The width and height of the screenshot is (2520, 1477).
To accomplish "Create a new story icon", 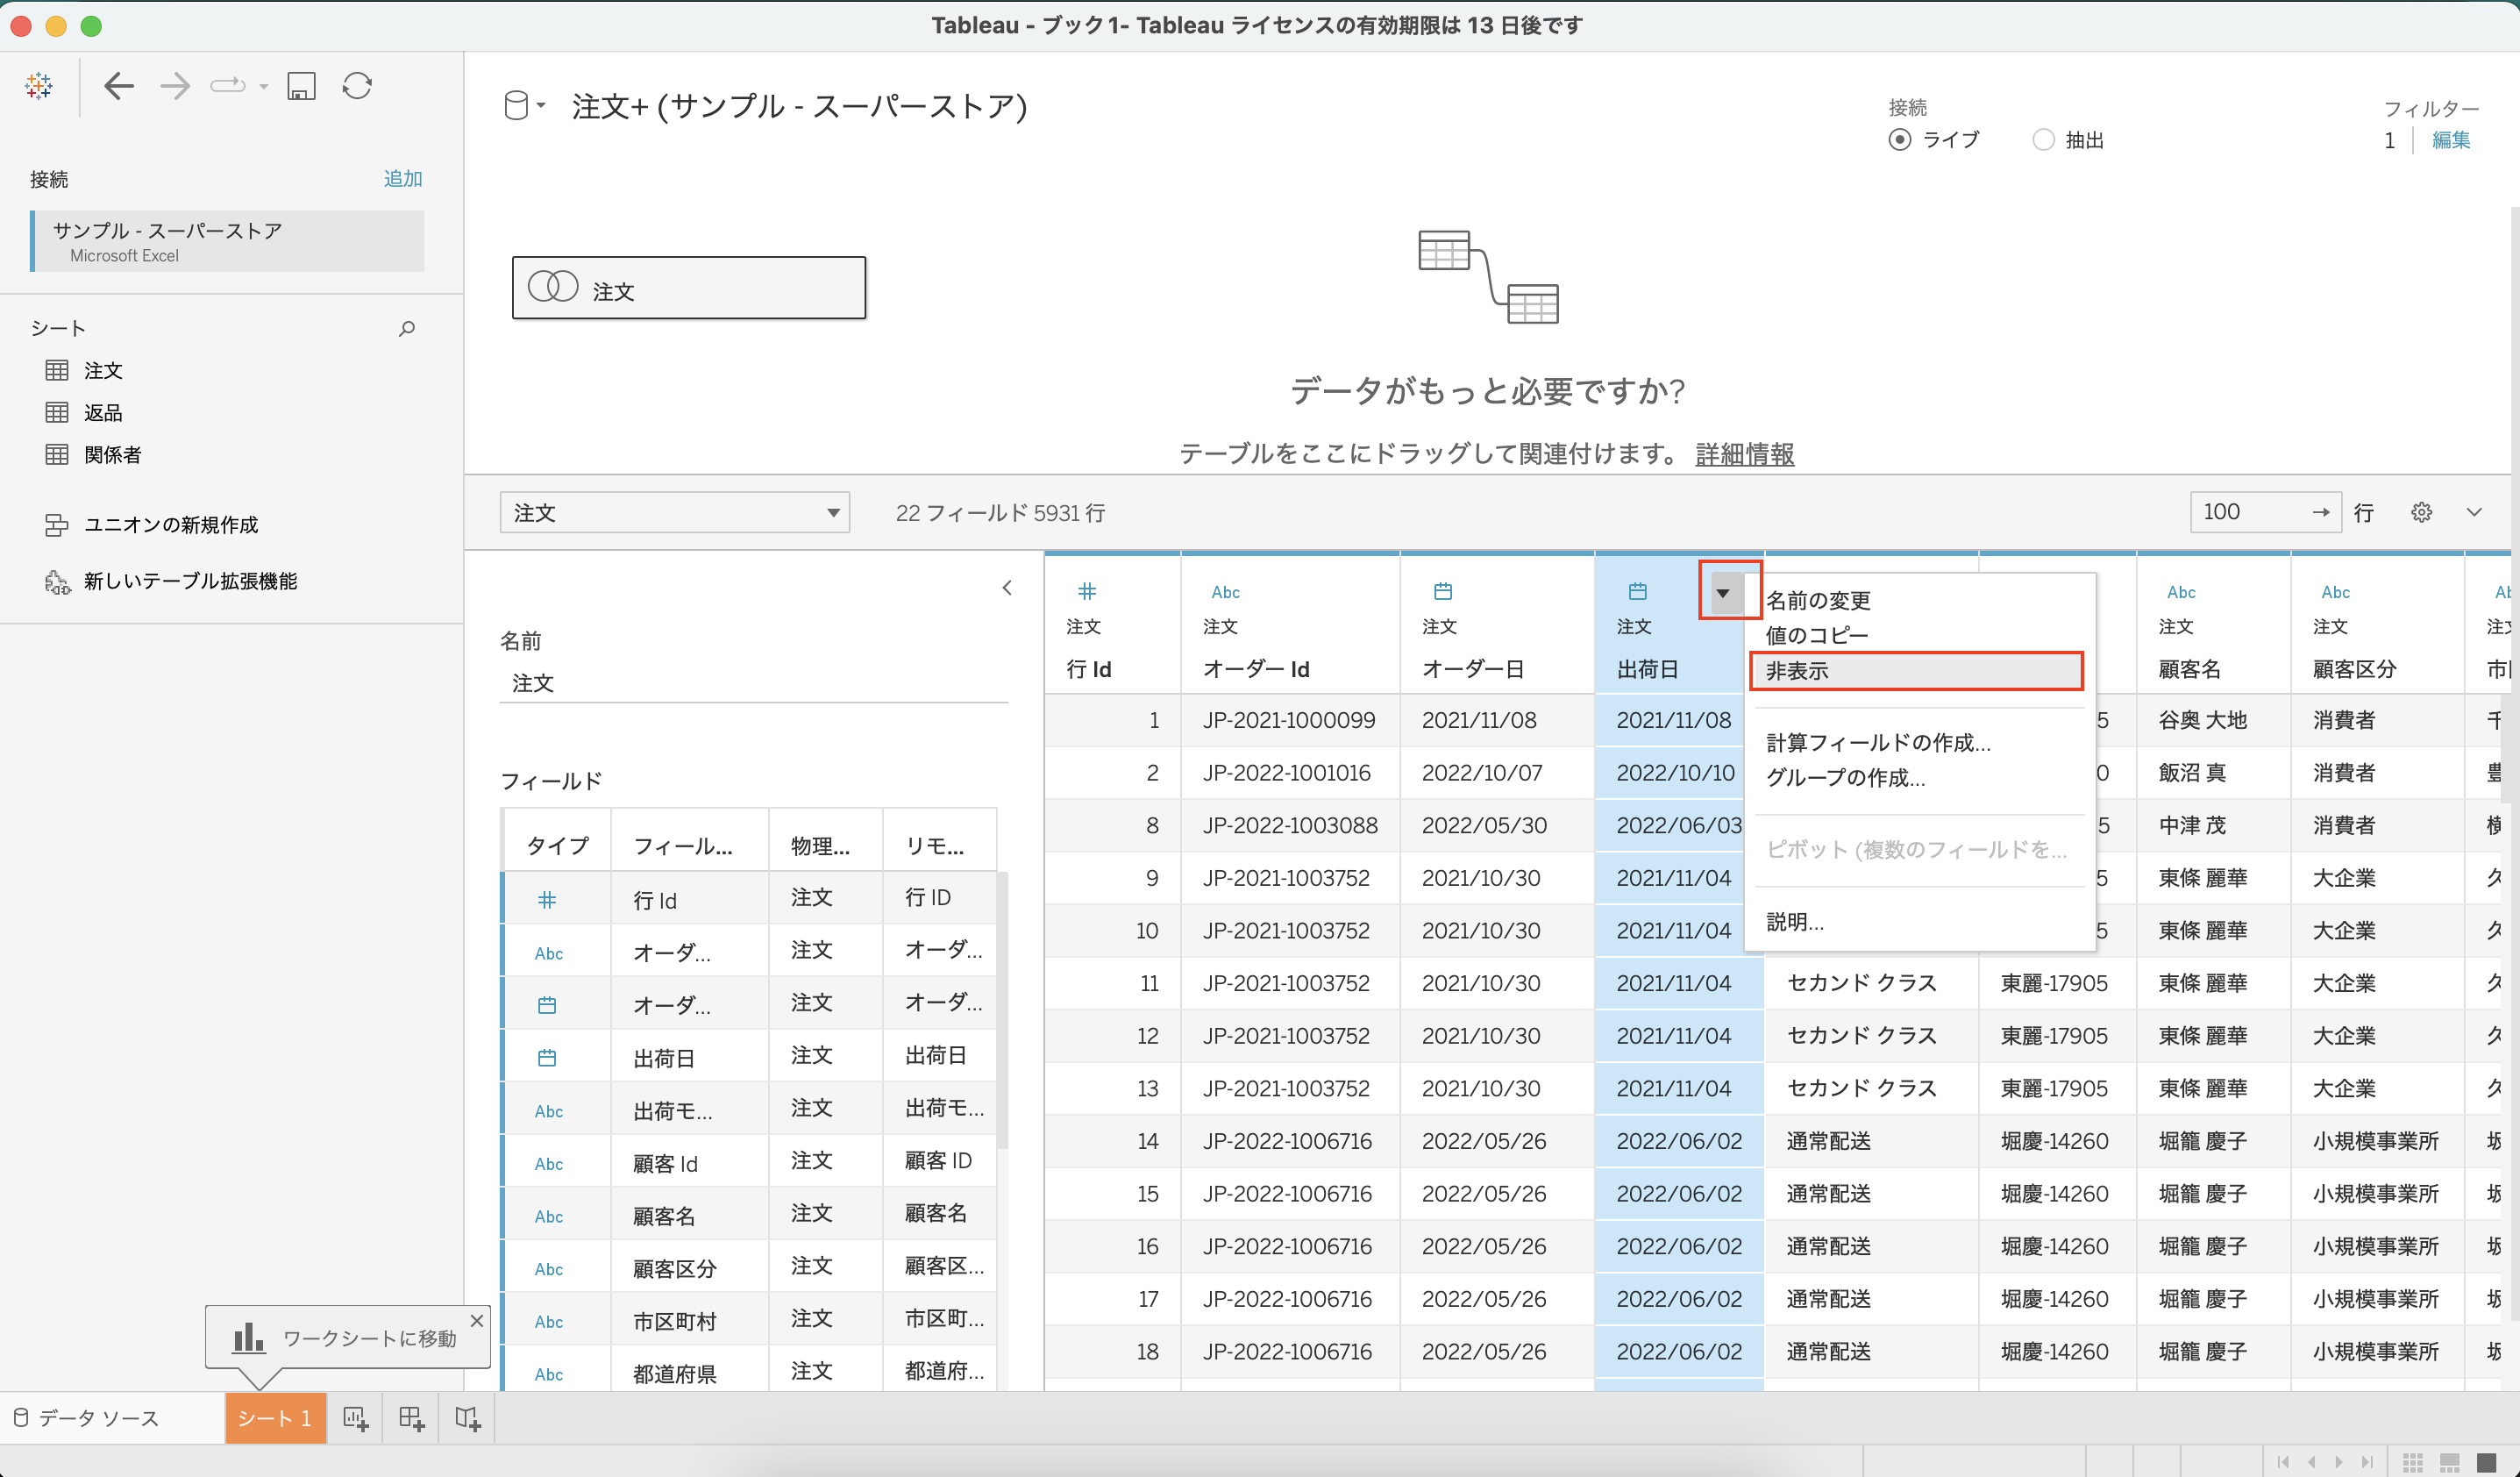I will 467,1417.
